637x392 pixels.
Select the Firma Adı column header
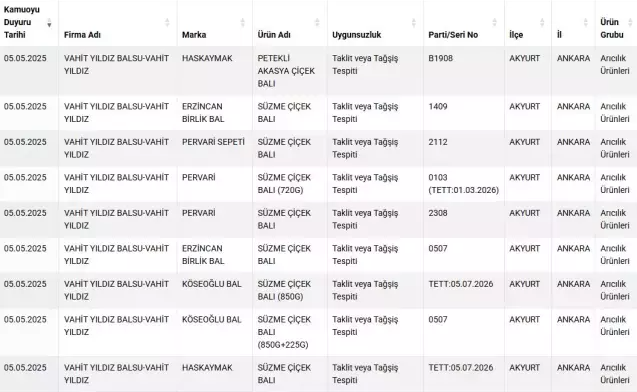pyautogui.click(x=82, y=35)
